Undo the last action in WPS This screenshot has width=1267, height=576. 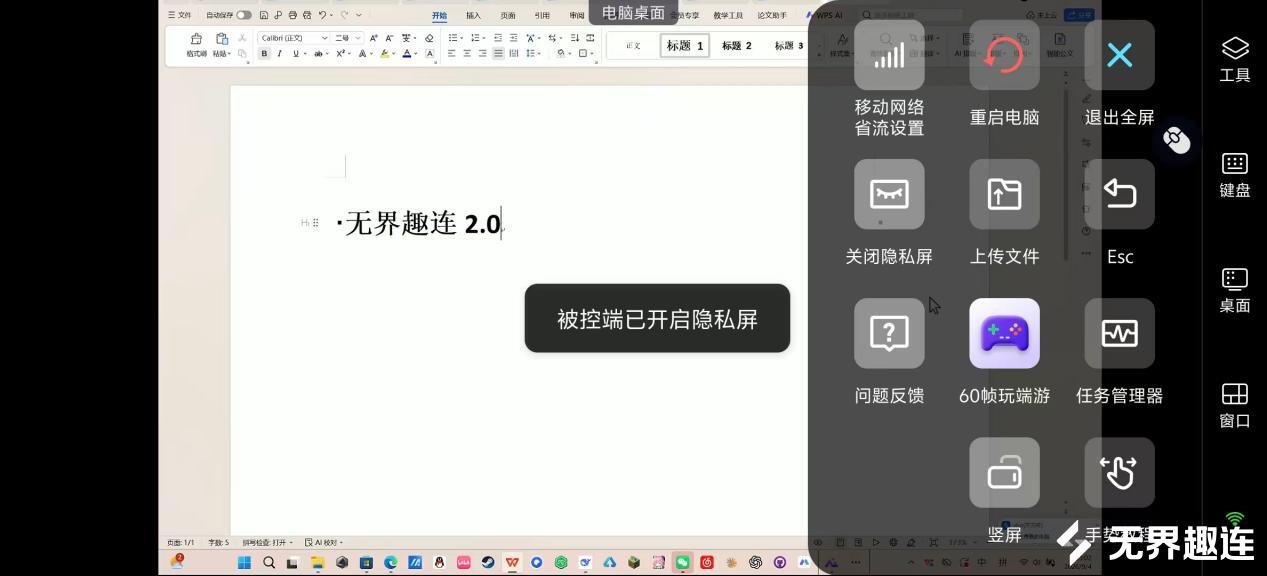click(323, 15)
